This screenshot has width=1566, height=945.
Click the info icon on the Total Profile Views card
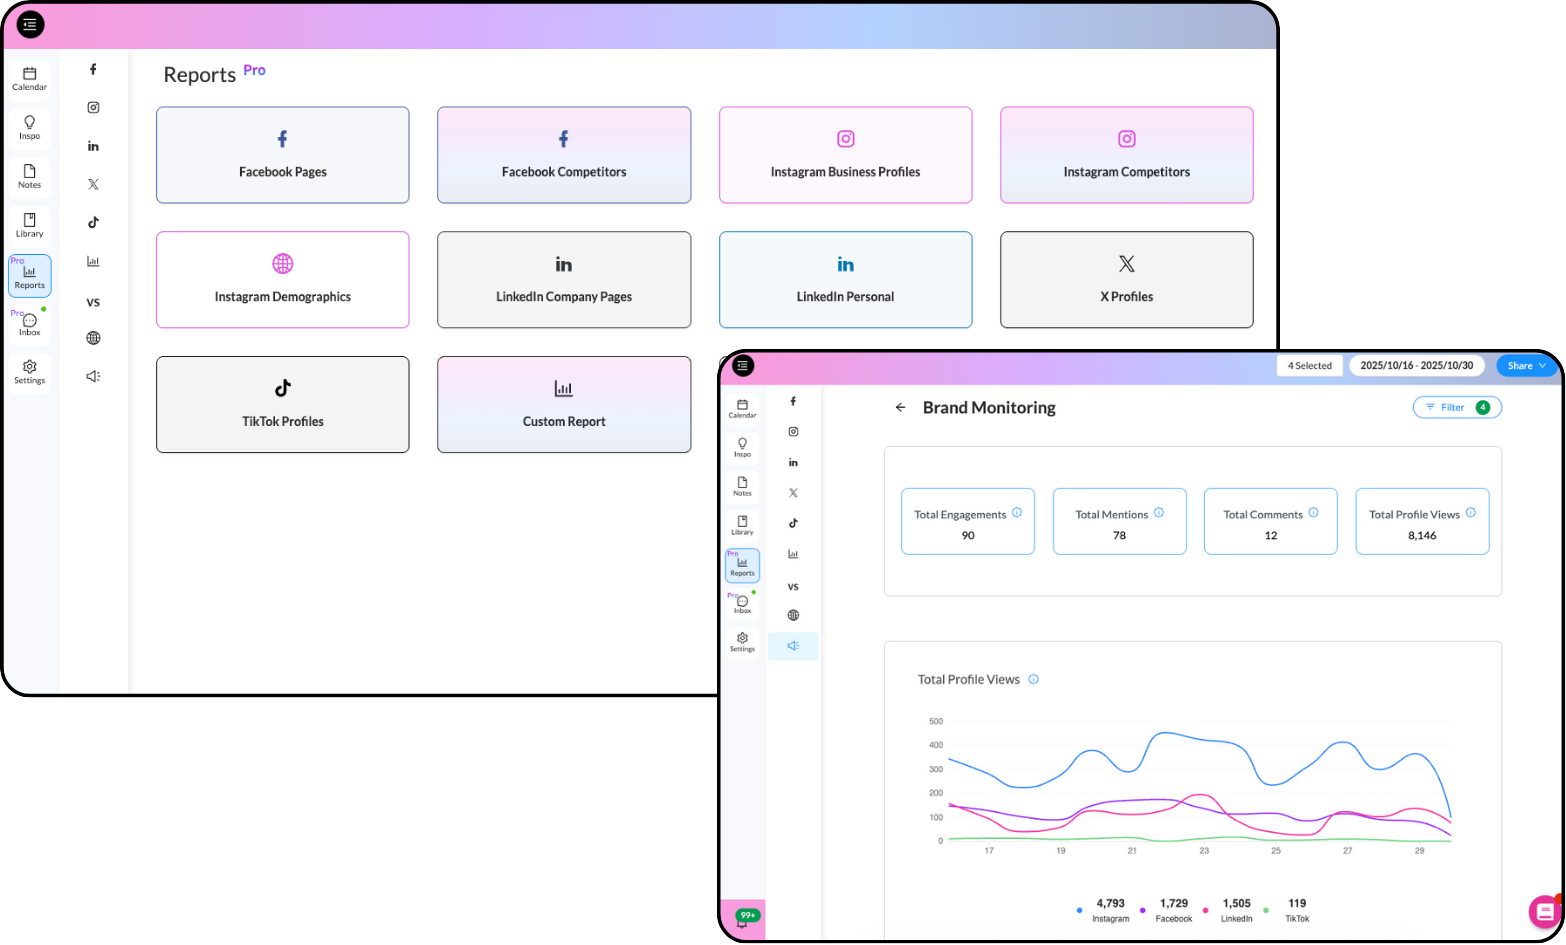point(1471,513)
